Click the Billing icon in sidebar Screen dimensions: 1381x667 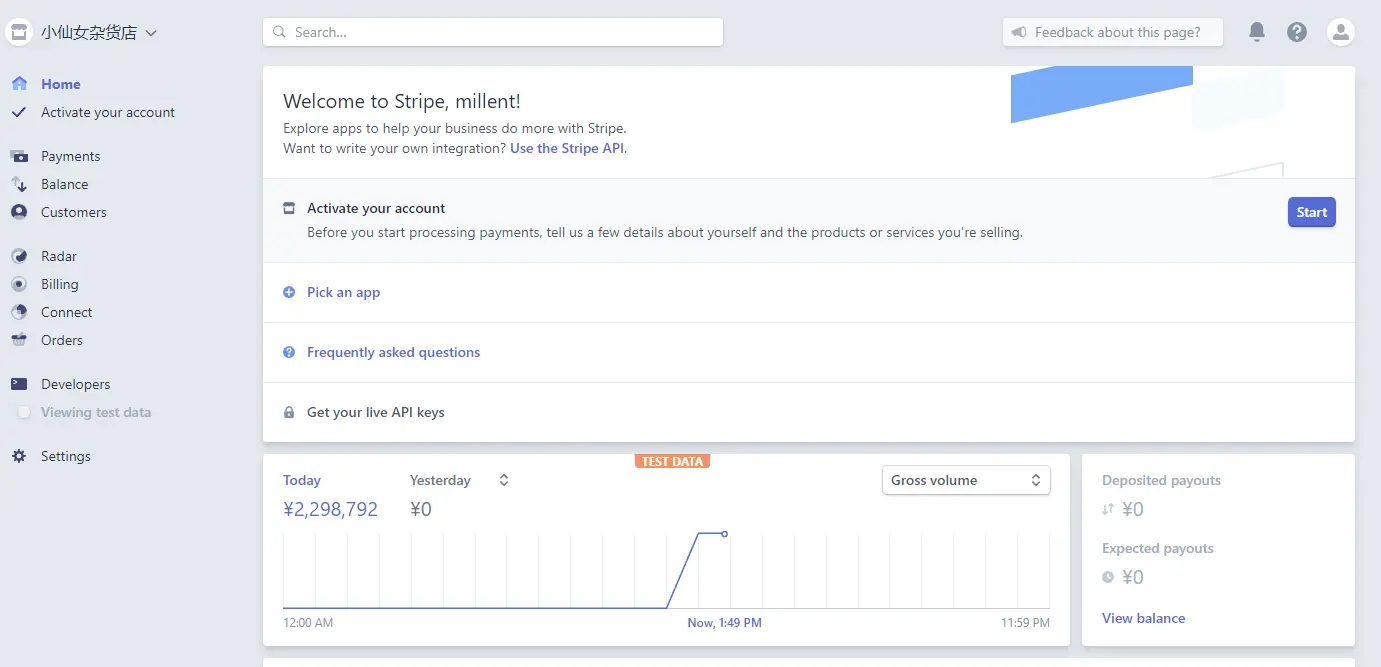(19, 284)
